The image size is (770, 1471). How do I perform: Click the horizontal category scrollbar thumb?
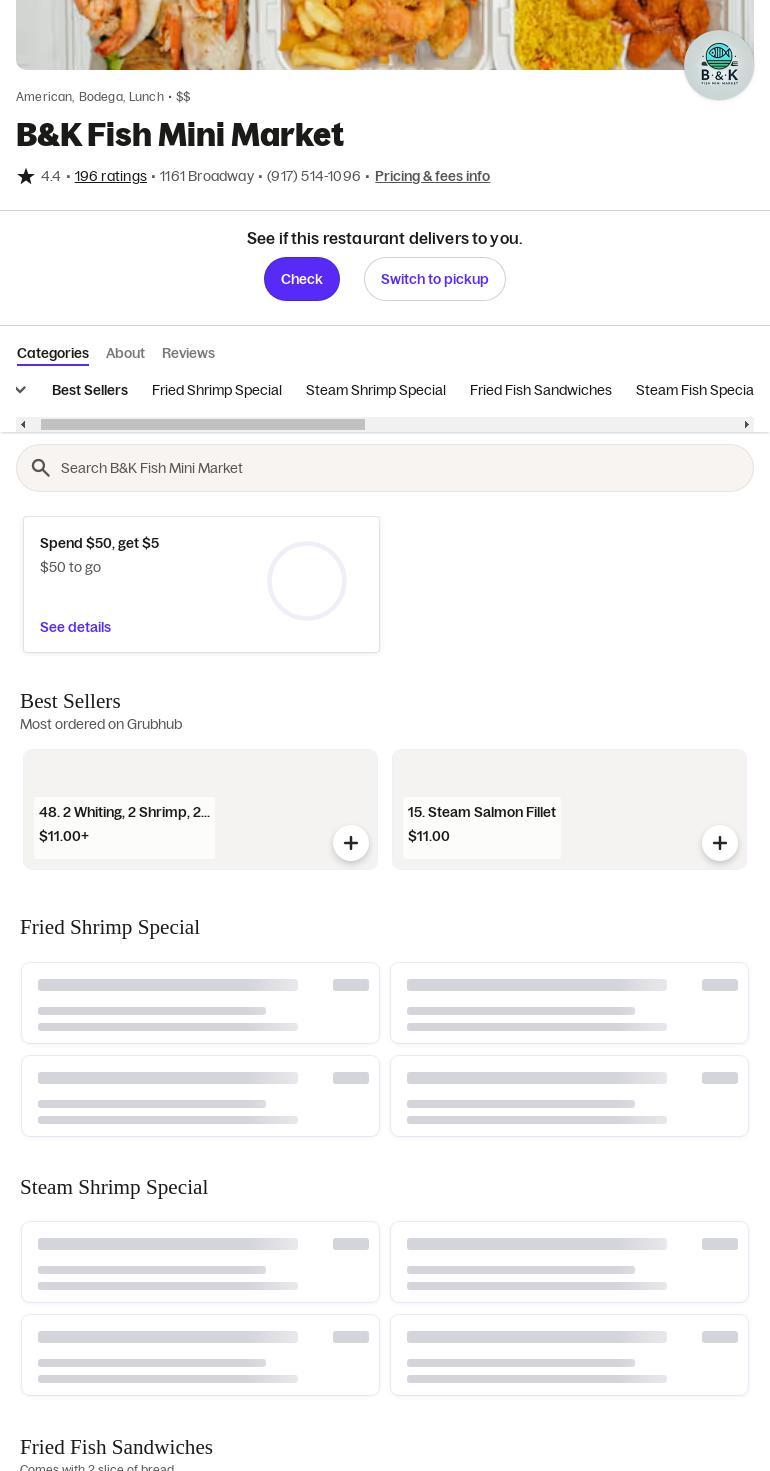pyautogui.click(x=203, y=425)
